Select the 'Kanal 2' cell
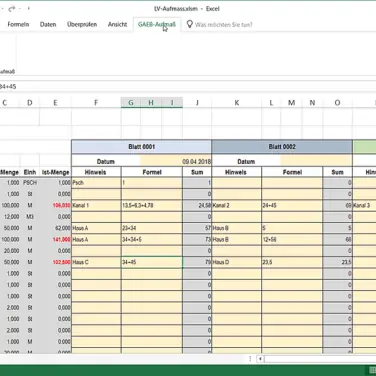The width and height of the screenshot is (376, 376). point(237,205)
